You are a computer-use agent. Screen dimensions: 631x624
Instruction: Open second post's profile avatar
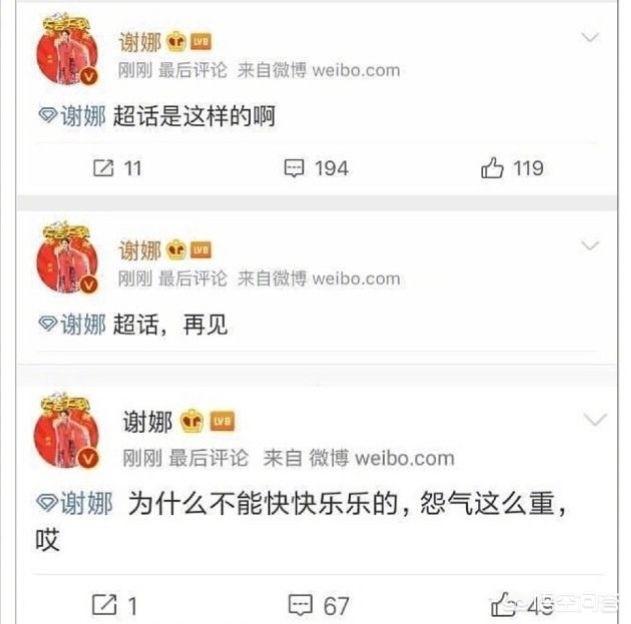coord(68,257)
